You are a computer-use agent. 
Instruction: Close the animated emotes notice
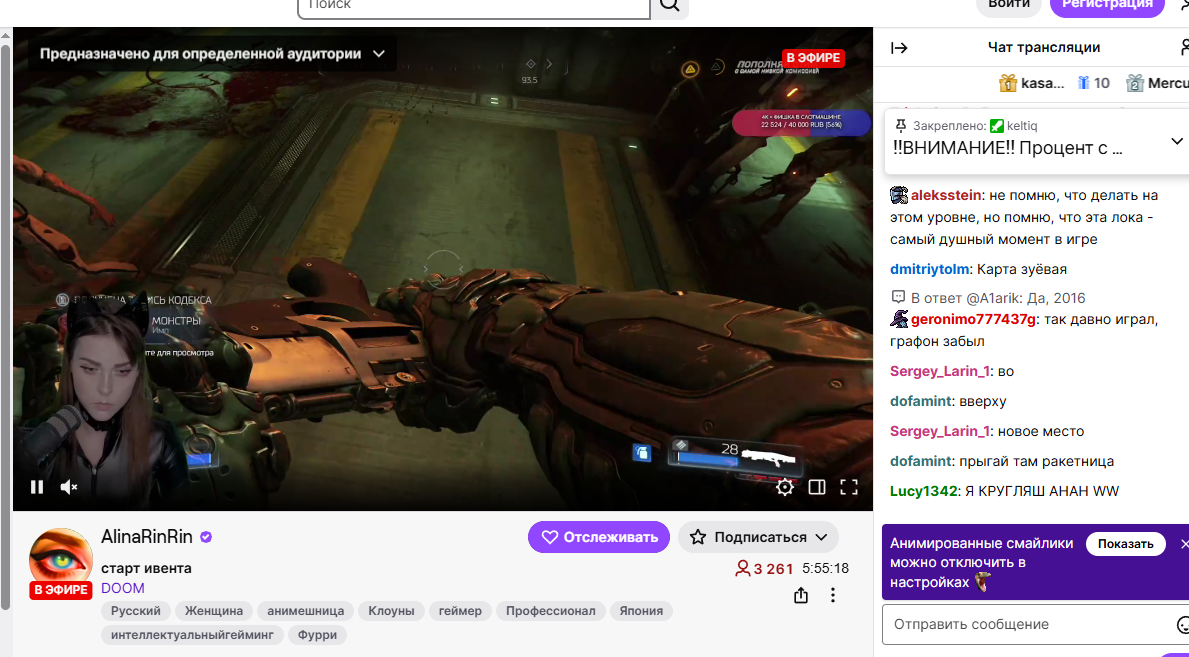pyautogui.click(x=1184, y=544)
